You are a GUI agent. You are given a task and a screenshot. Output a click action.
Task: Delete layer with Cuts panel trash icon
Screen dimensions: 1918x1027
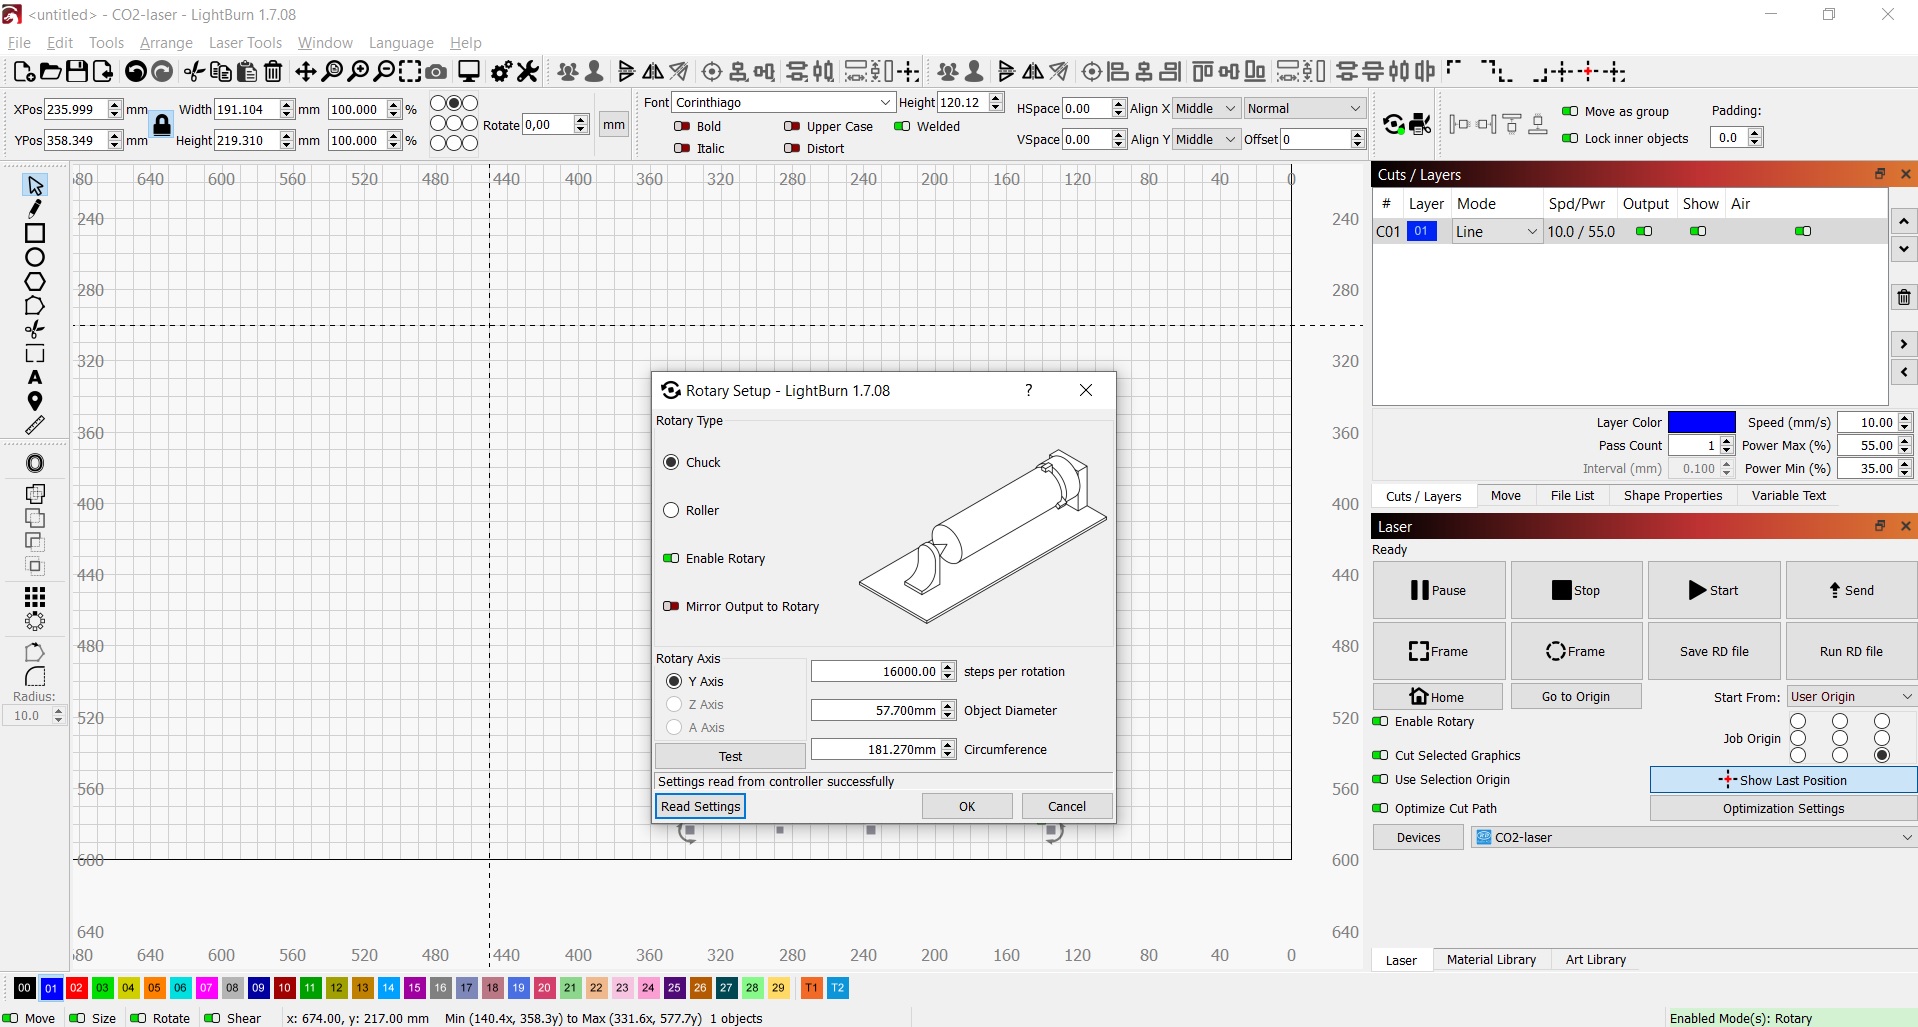1903,297
